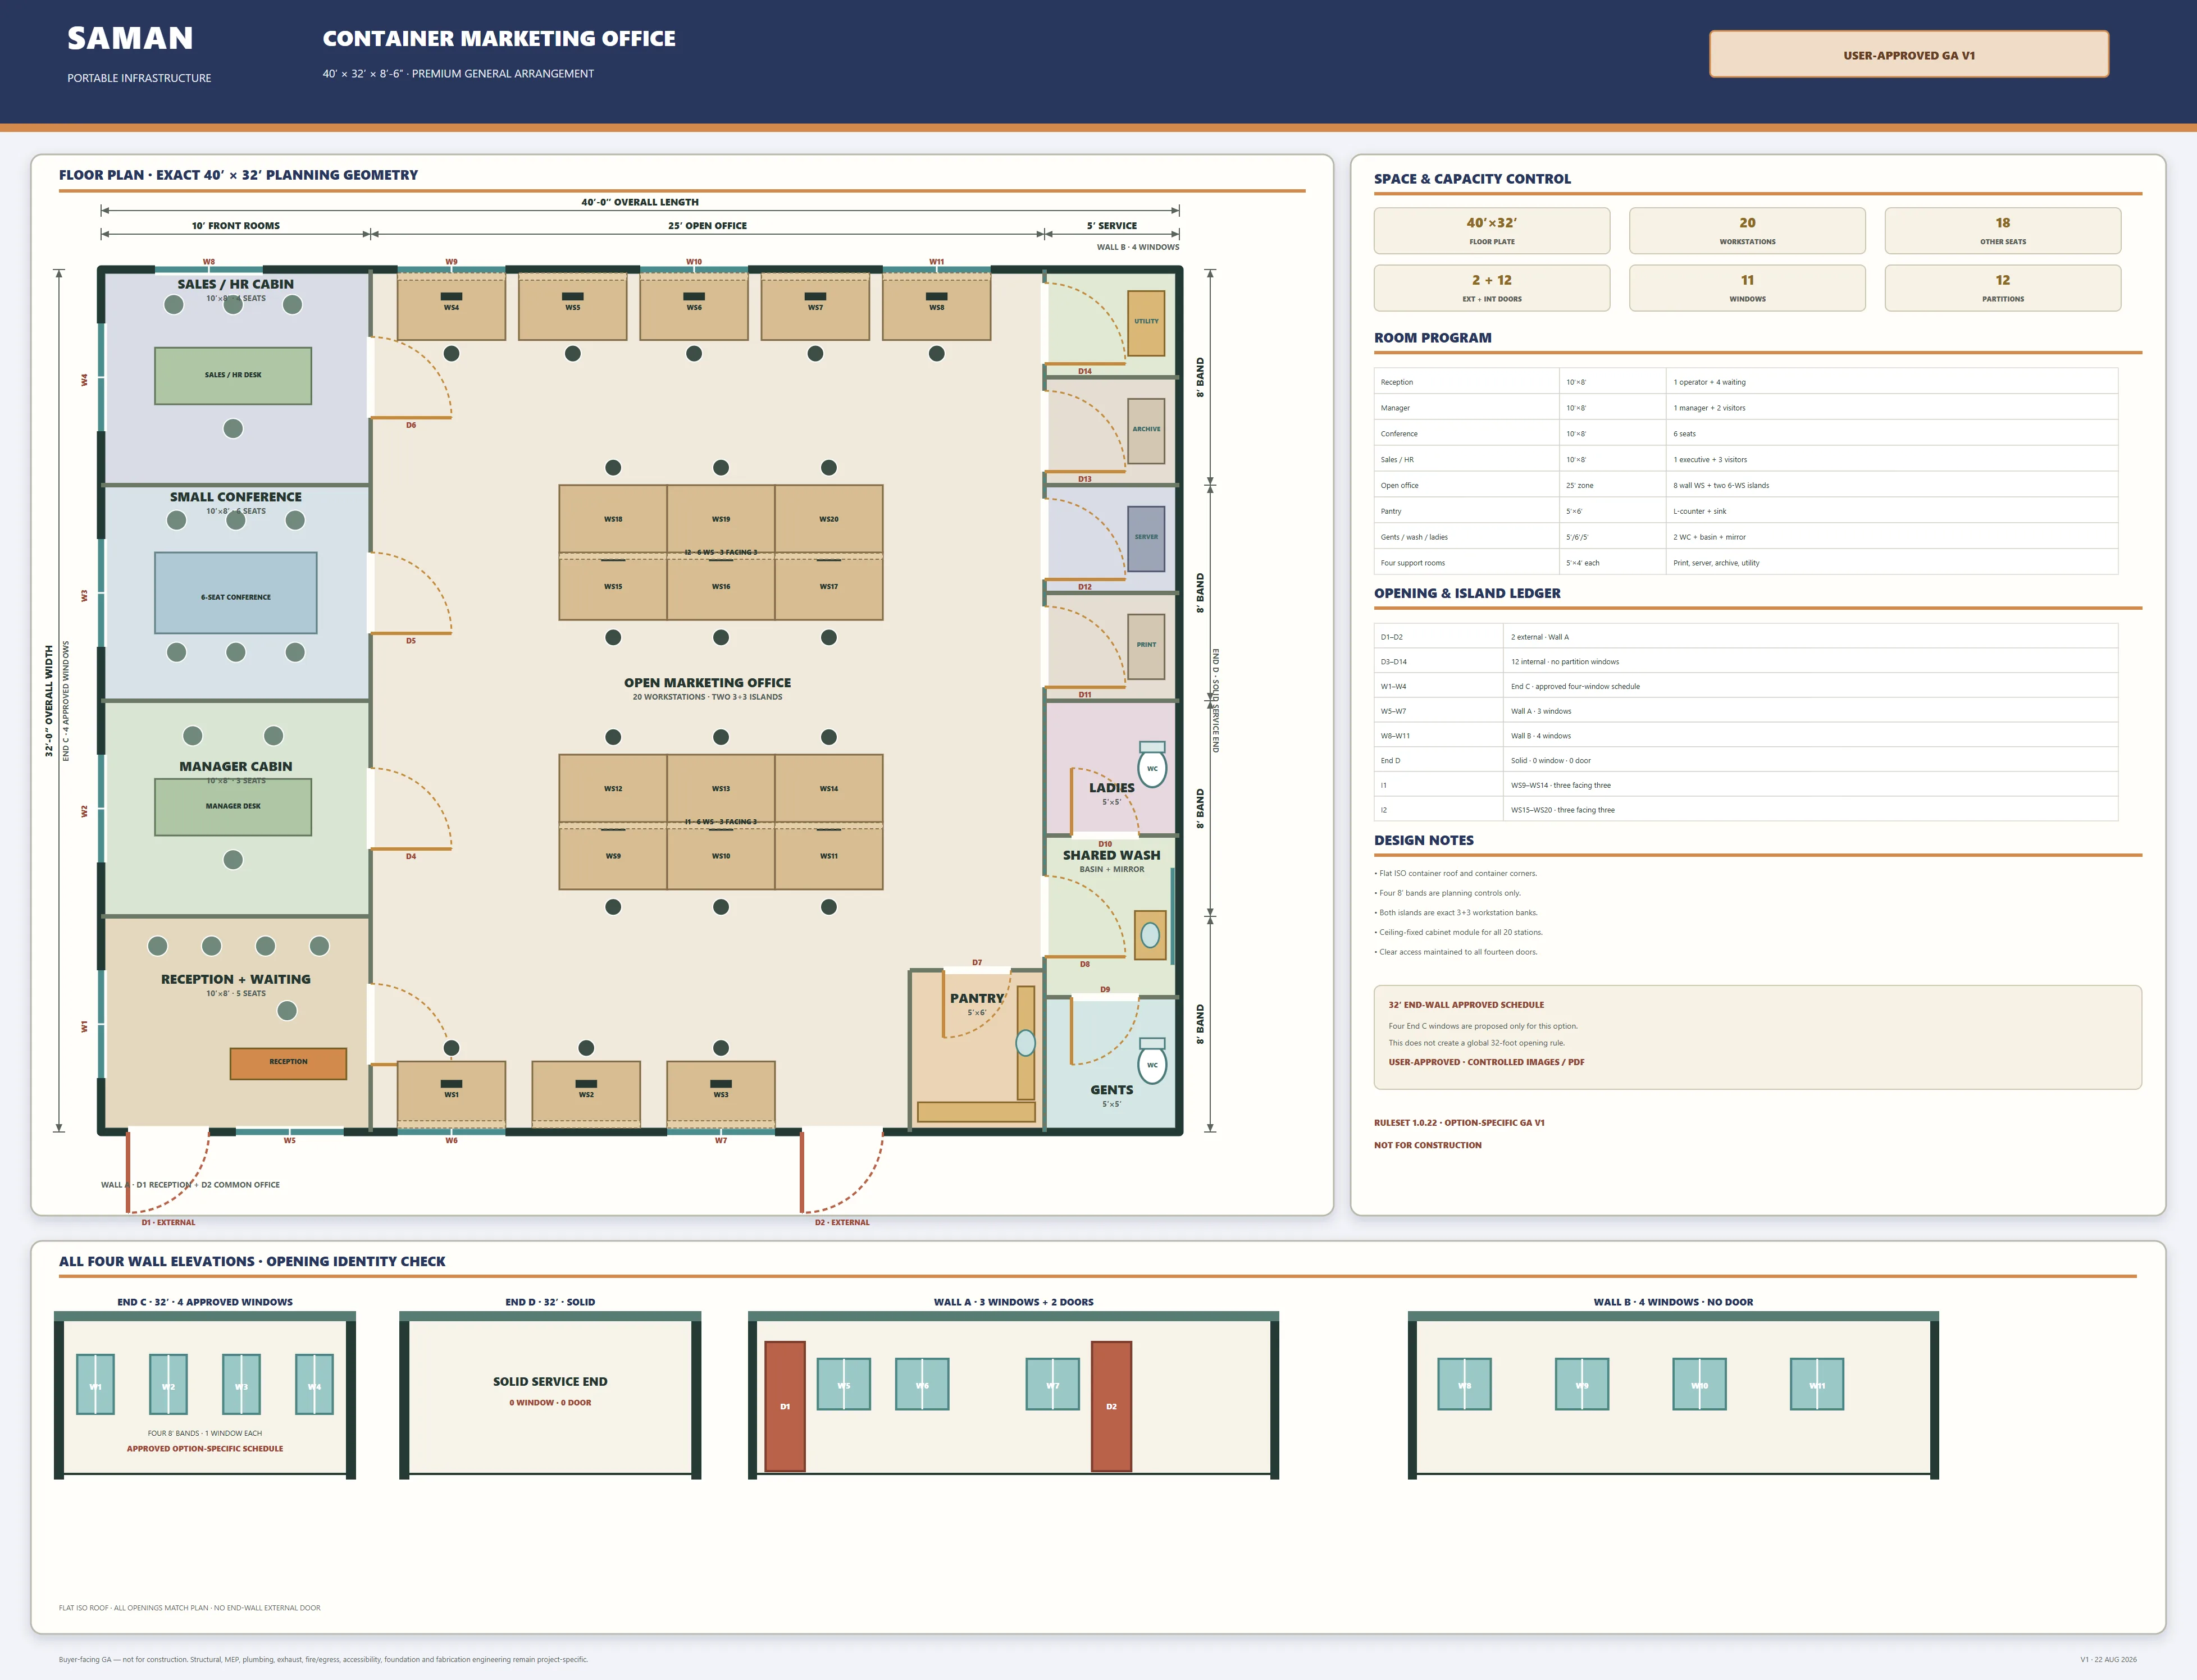
Task: Click the Pantry row in Room Program
Action: coord(1746,511)
